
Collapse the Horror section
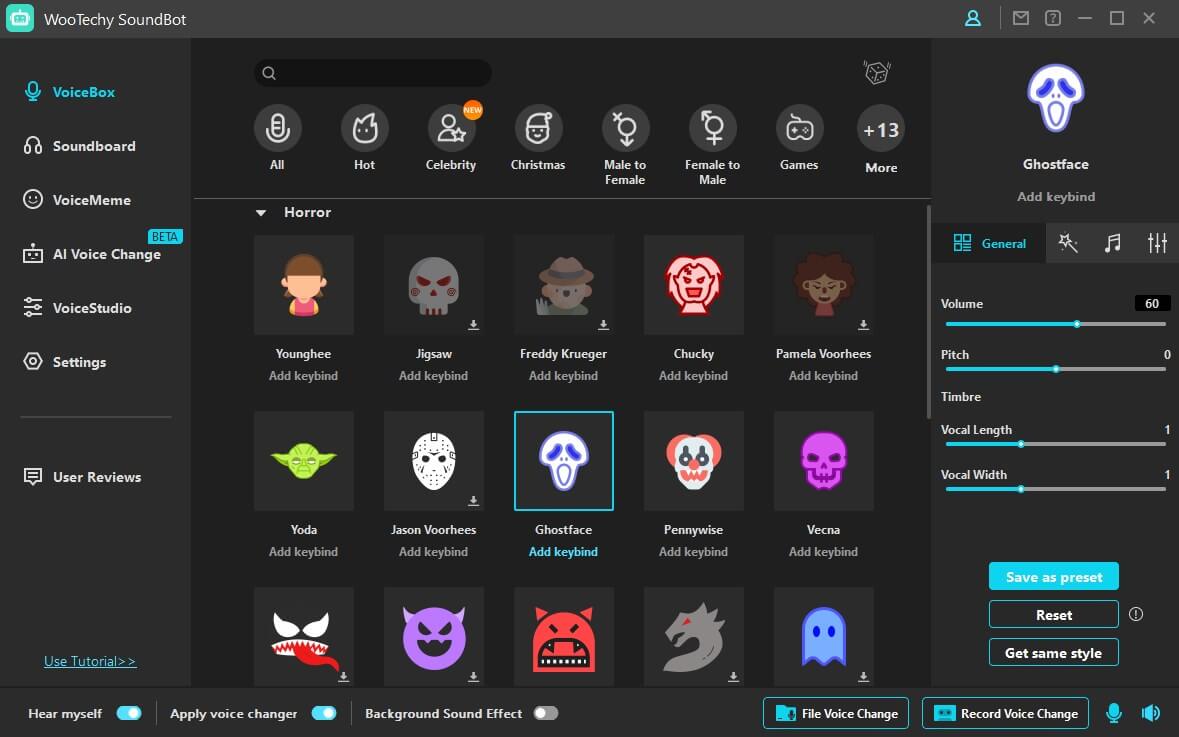click(261, 213)
